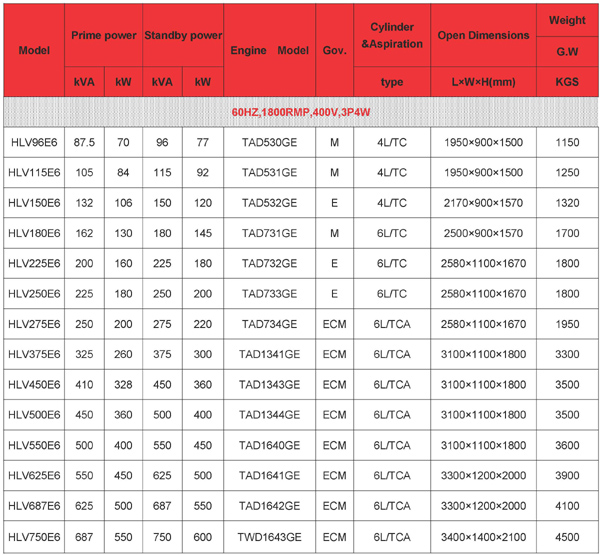Click the Open Dimensions header
Viewport: 600px width, 555px height.
point(483,35)
